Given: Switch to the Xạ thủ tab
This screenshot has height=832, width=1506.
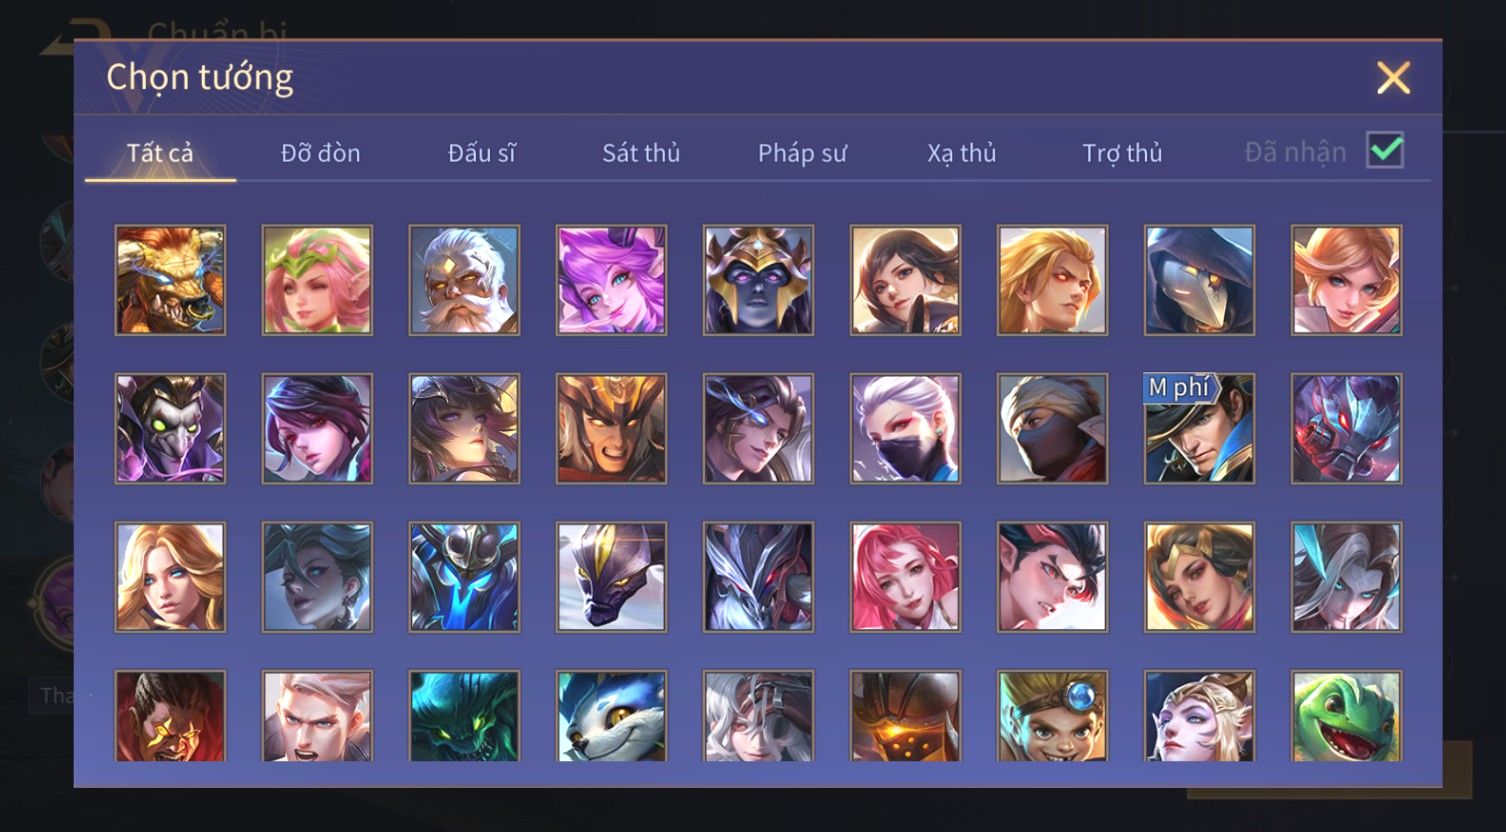Looking at the screenshot, I should (962, 153).
